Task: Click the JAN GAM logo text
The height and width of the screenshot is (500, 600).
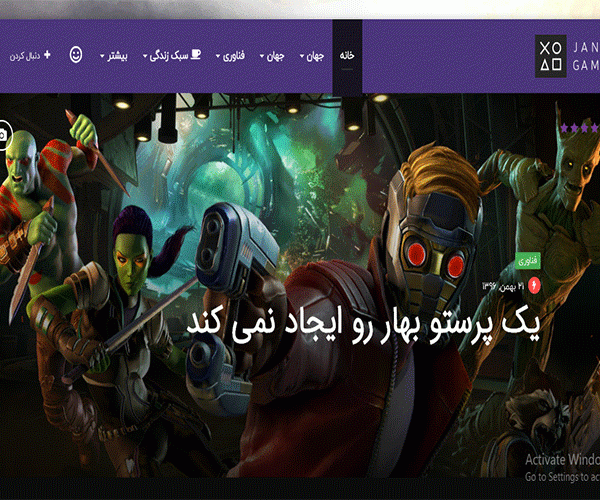Action: (583, 53)
